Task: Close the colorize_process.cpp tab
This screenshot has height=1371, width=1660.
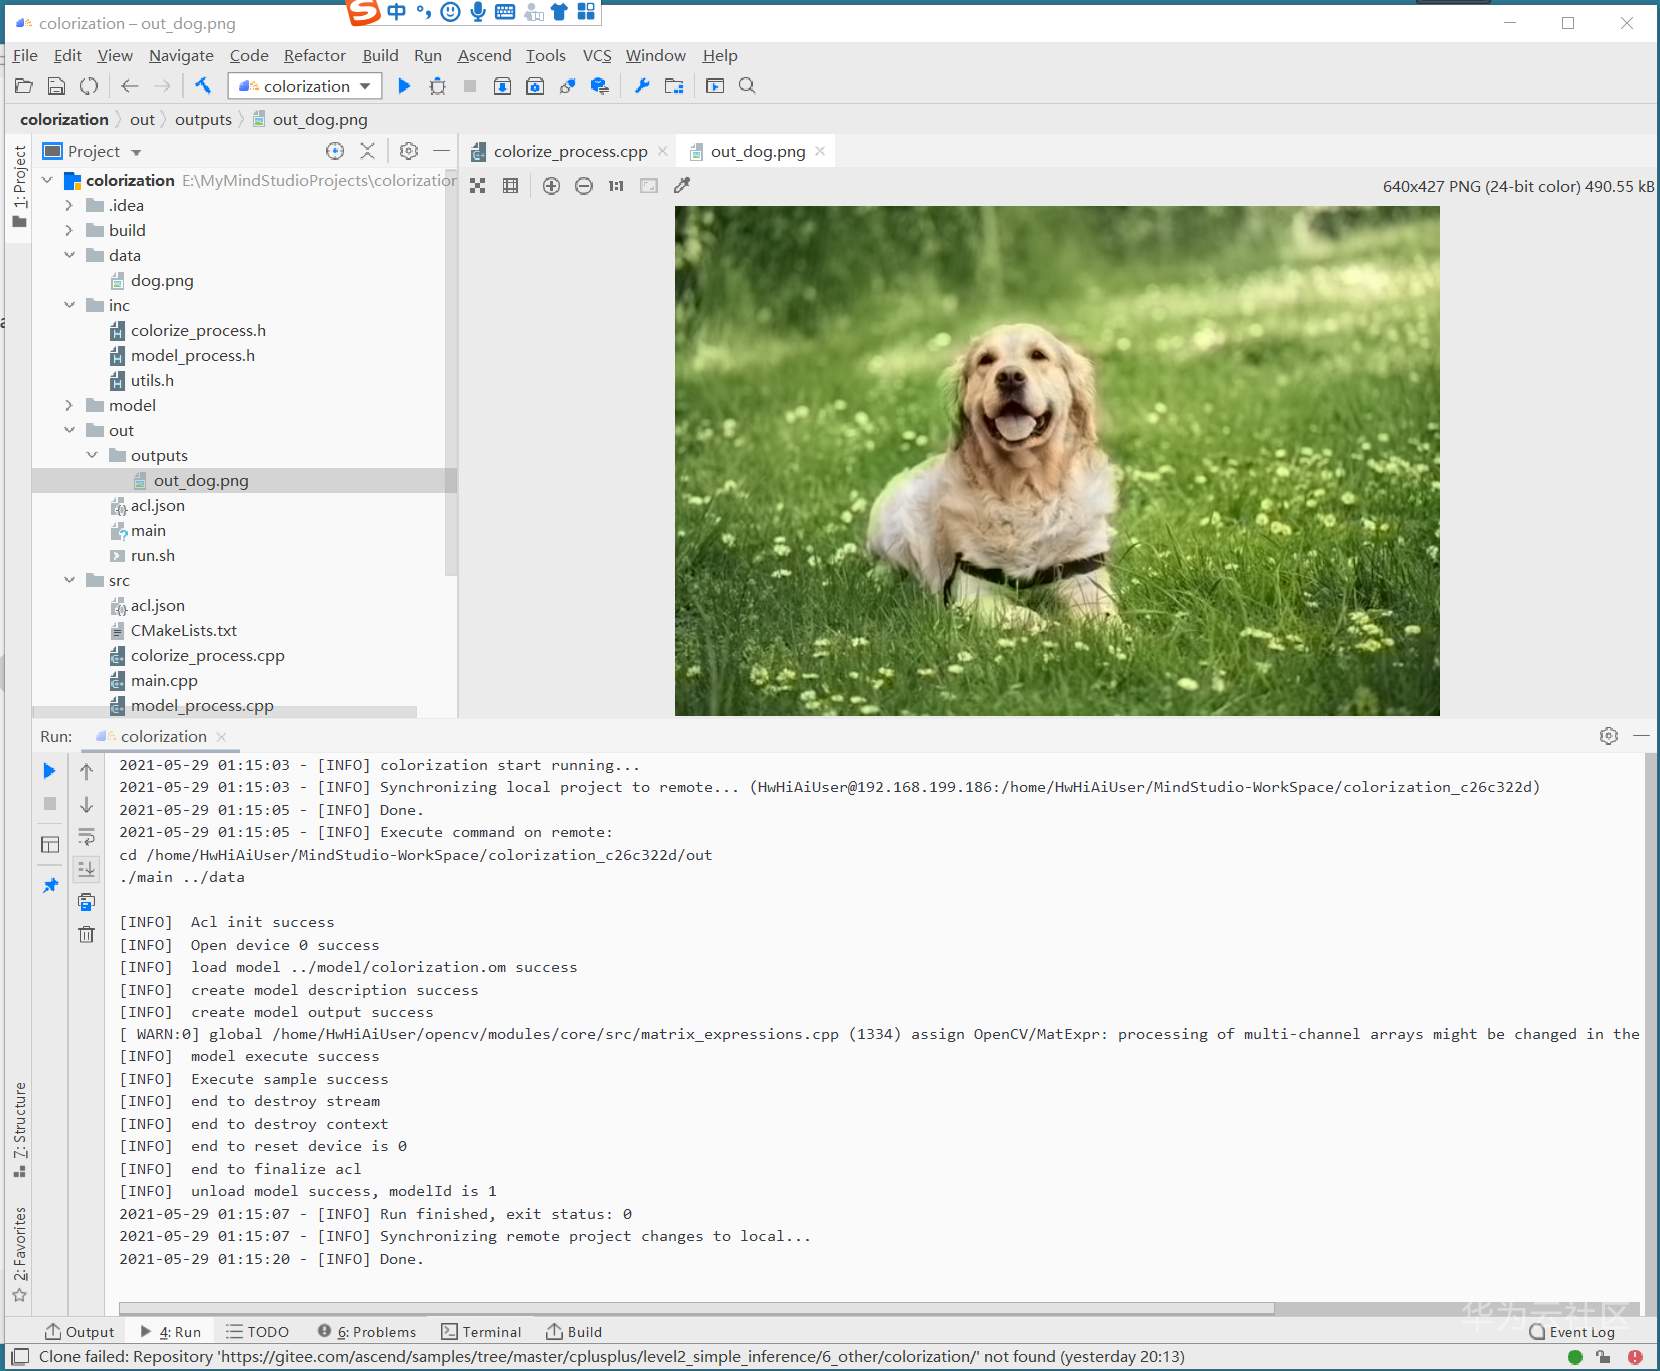Action: click(x=662, y=151)
